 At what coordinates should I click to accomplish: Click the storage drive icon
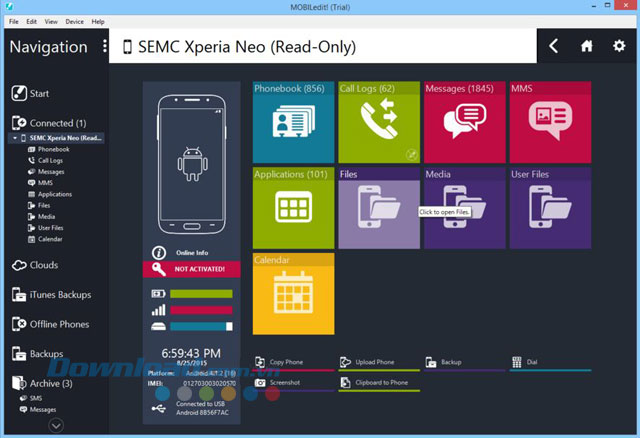[158, 326]
